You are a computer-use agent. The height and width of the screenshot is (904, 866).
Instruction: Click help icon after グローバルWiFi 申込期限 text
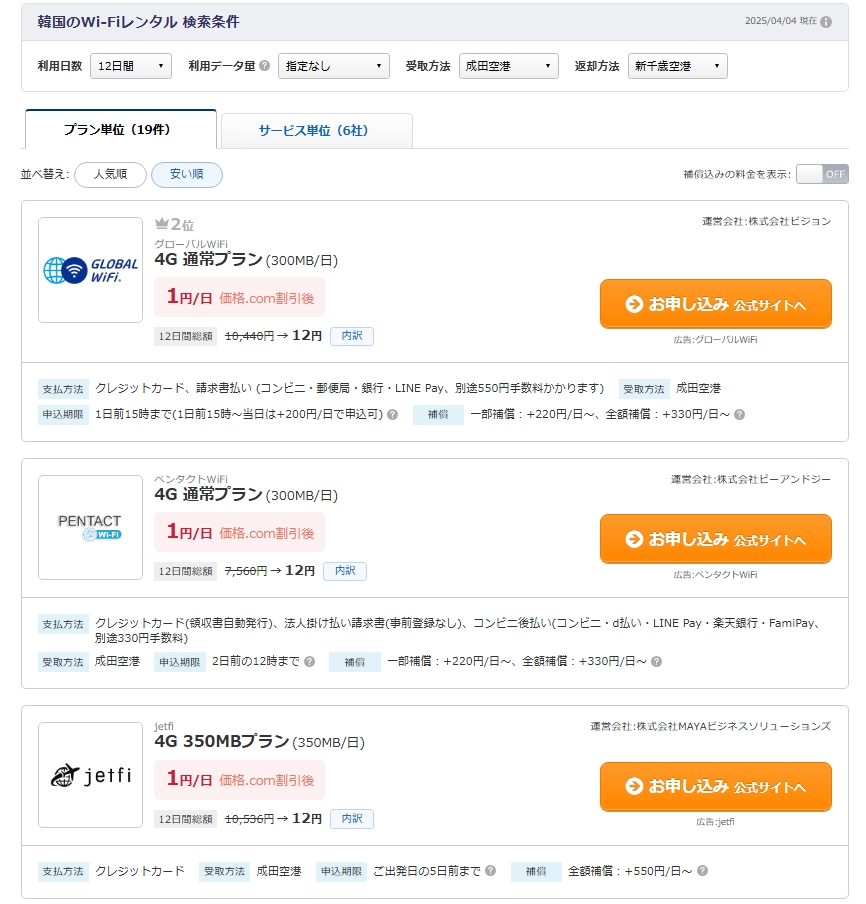[393, 415]
